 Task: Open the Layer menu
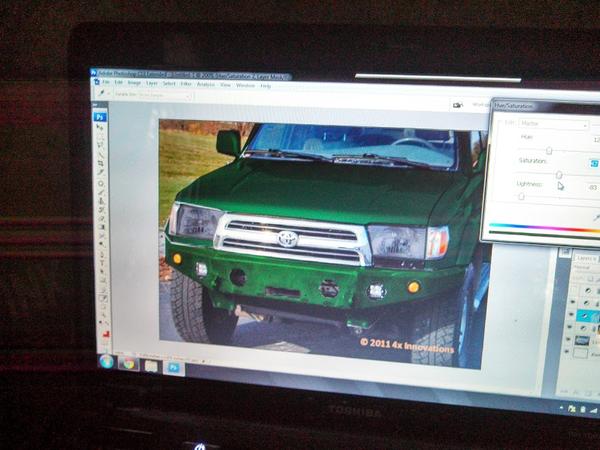[152, 83]
